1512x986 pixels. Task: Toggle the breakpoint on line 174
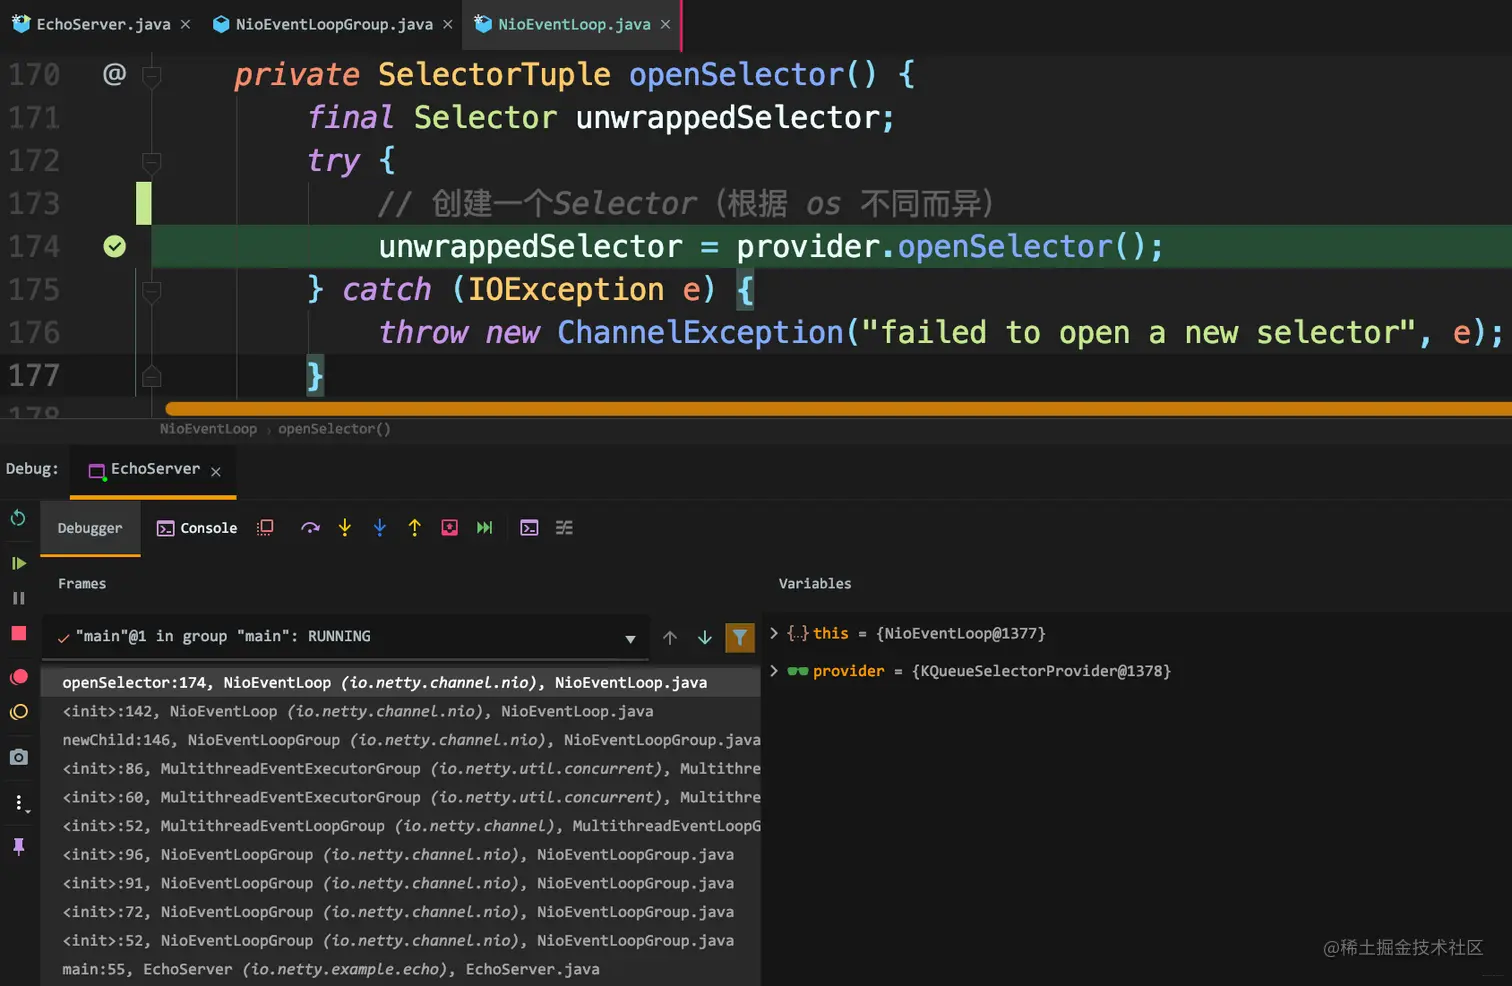pos(115,246)
